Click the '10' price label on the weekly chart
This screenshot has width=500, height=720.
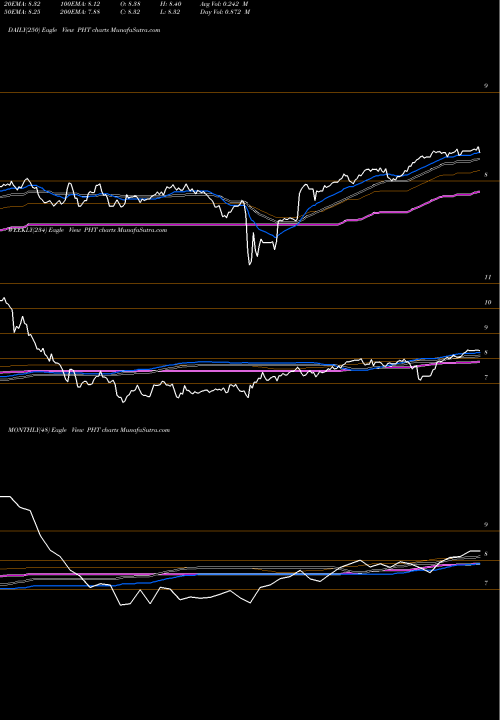coord(488,303)
